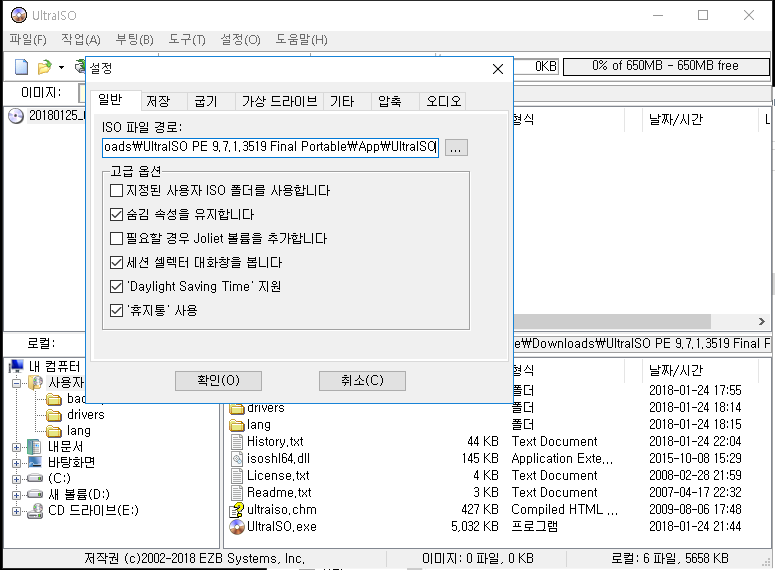Click the (C:) drive icon
The width and height of the screenshot is (775, 570).
[x=35, y=478]
